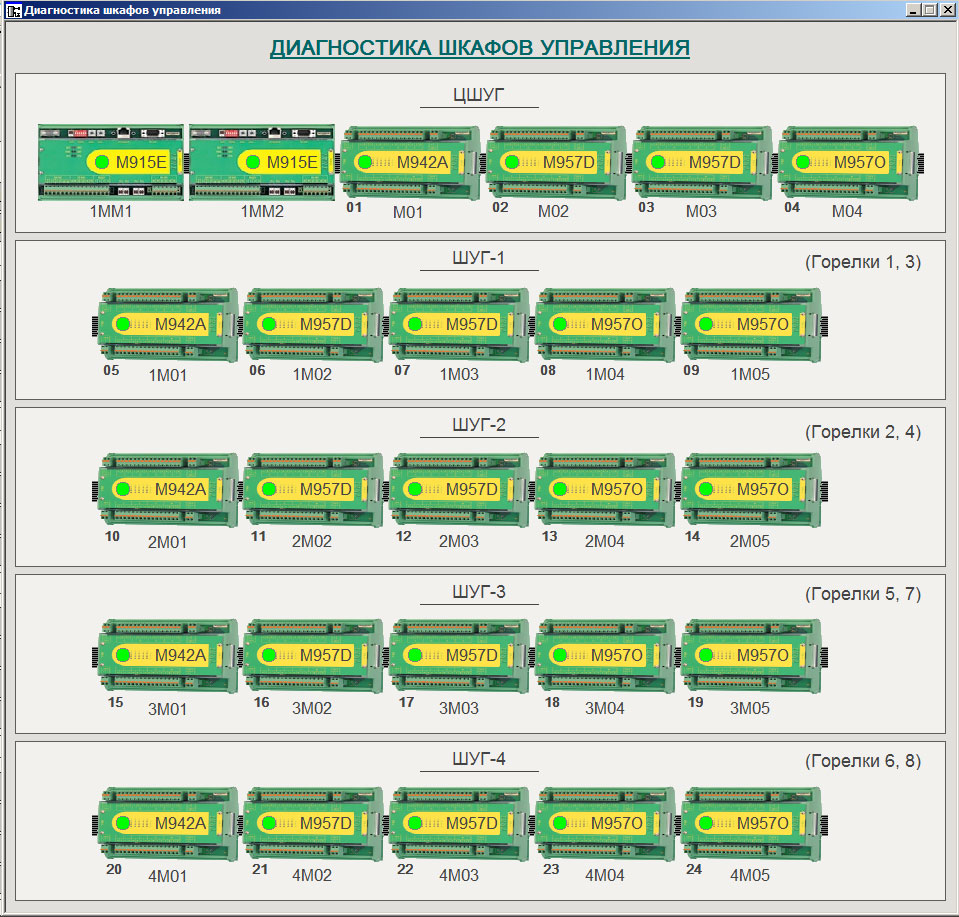
Task: Open module 1M03 M957D in ШУГ-1
Action: click(x=458, y=324)
